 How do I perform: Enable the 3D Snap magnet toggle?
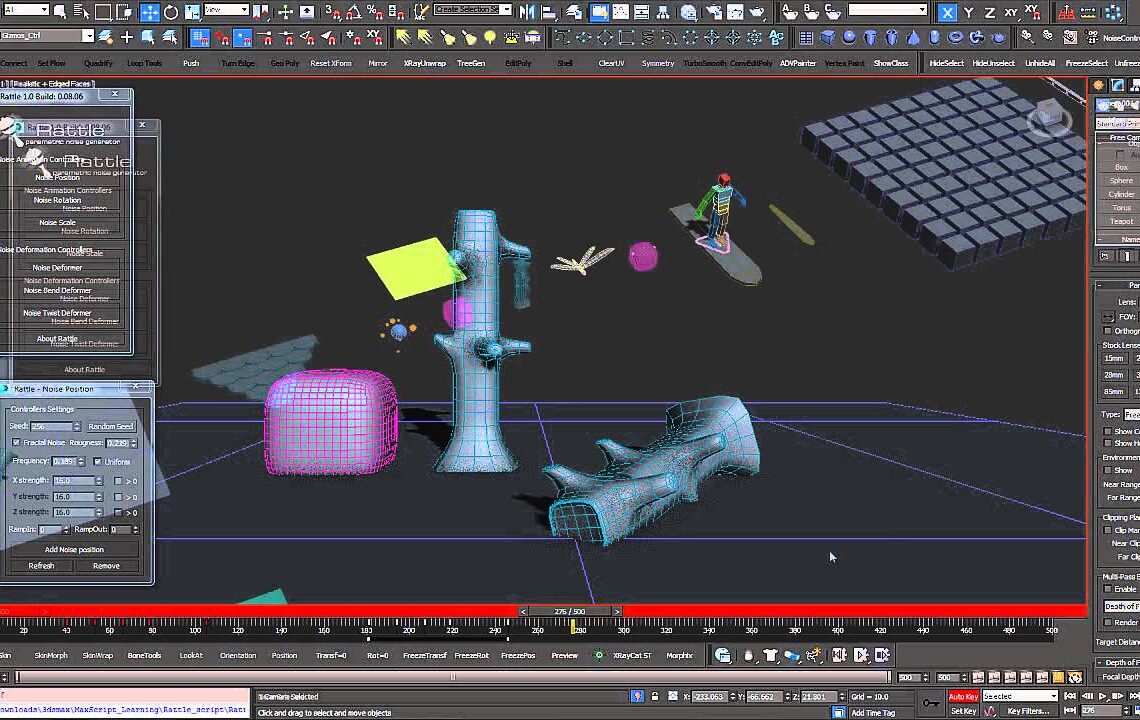click(332, 12)
